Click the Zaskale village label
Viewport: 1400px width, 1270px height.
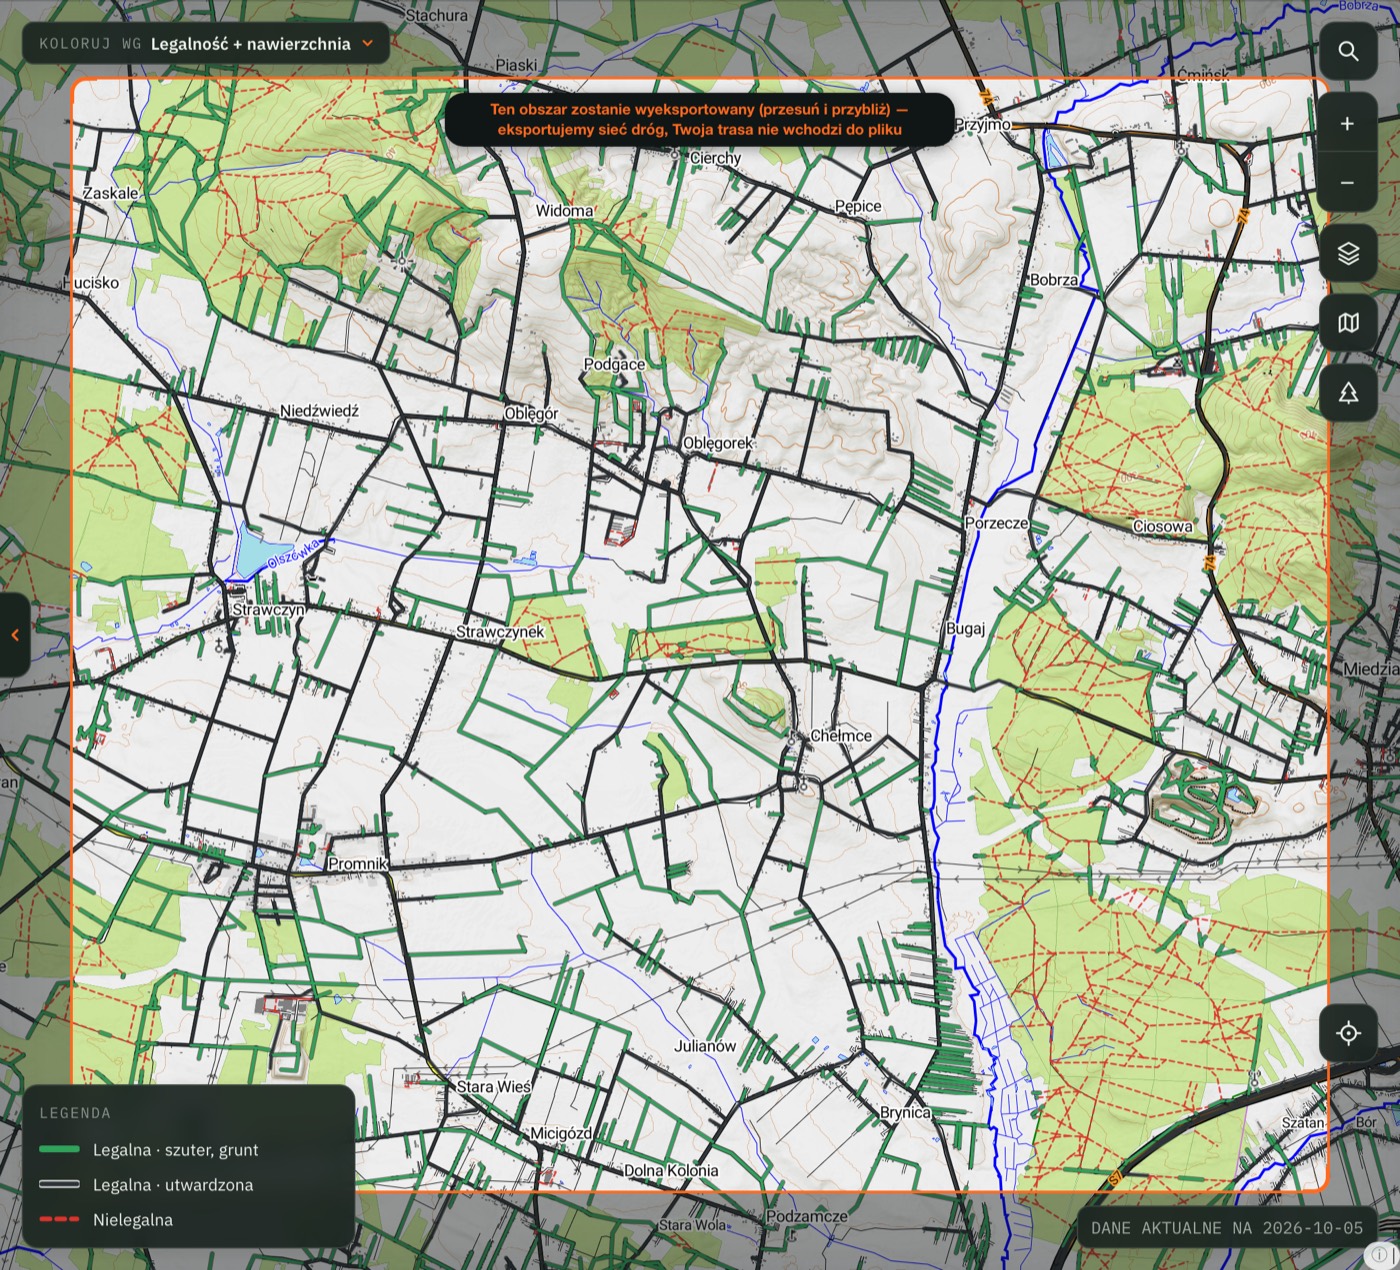pos(111,193)
